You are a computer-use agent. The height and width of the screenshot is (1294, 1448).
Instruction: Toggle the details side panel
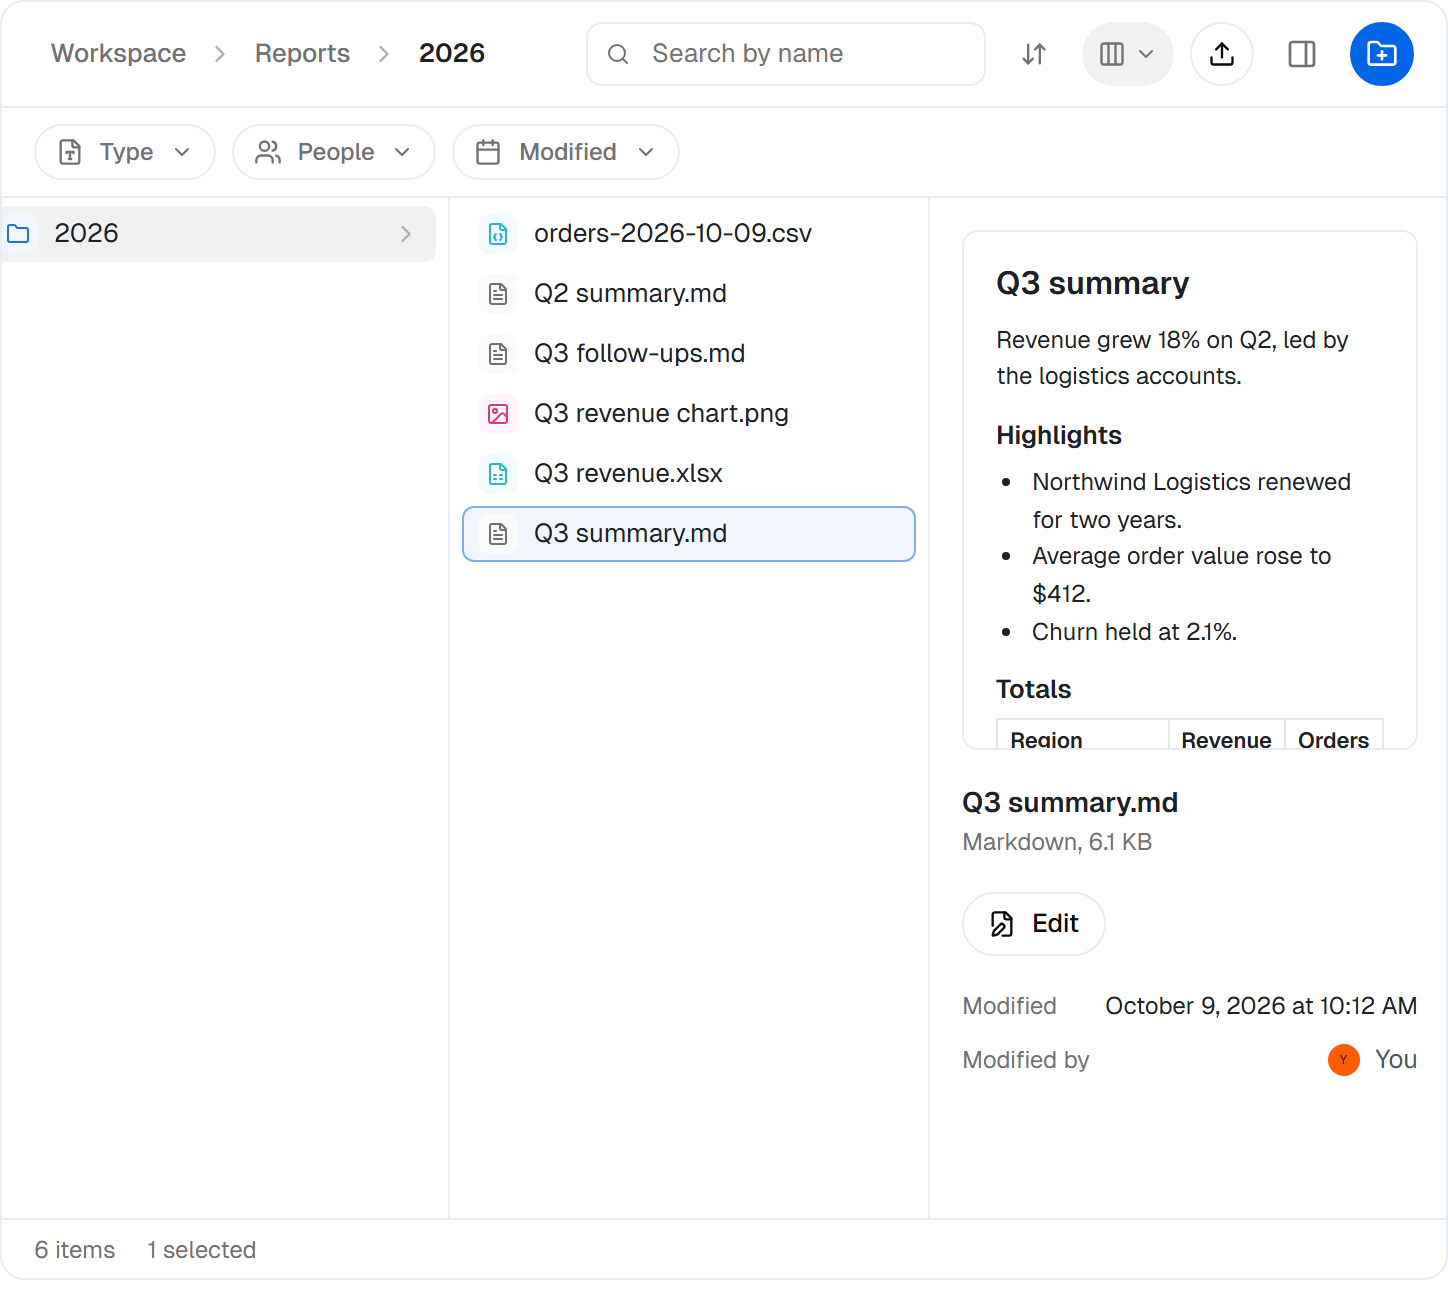tap(1301, 54)
